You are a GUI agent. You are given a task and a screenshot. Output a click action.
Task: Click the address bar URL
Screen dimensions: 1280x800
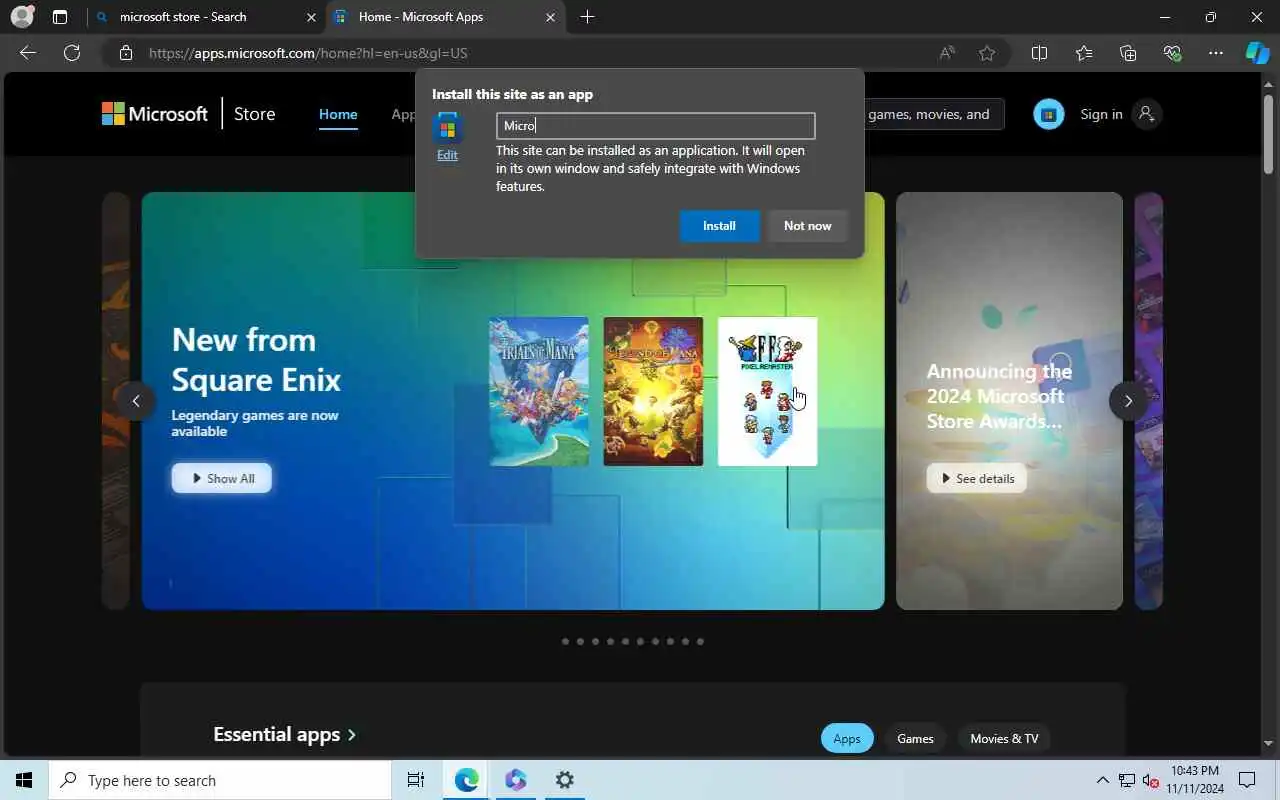click(x=308, y=53)
